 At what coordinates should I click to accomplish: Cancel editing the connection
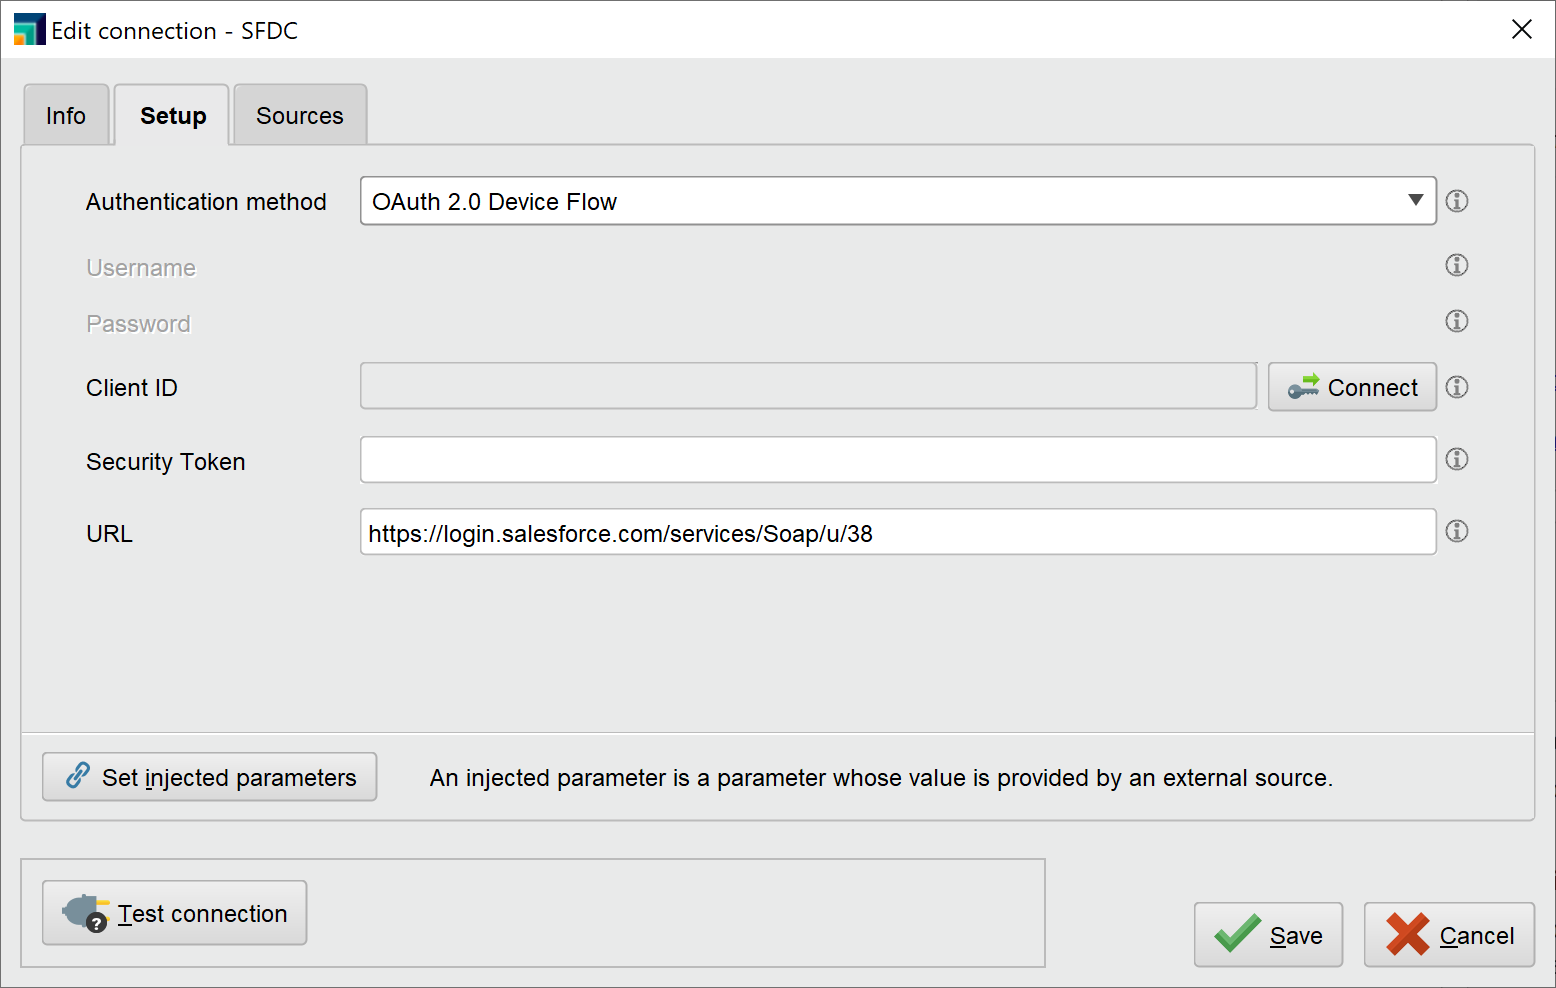[x=1449, y=935]
